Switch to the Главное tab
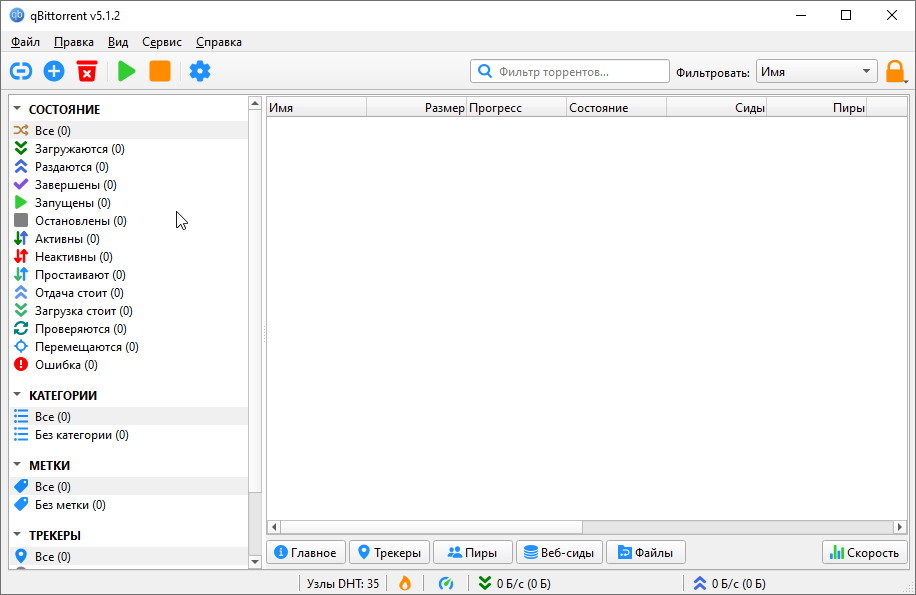The height and width of the screenshot is (595, 916). click(306, 552)
